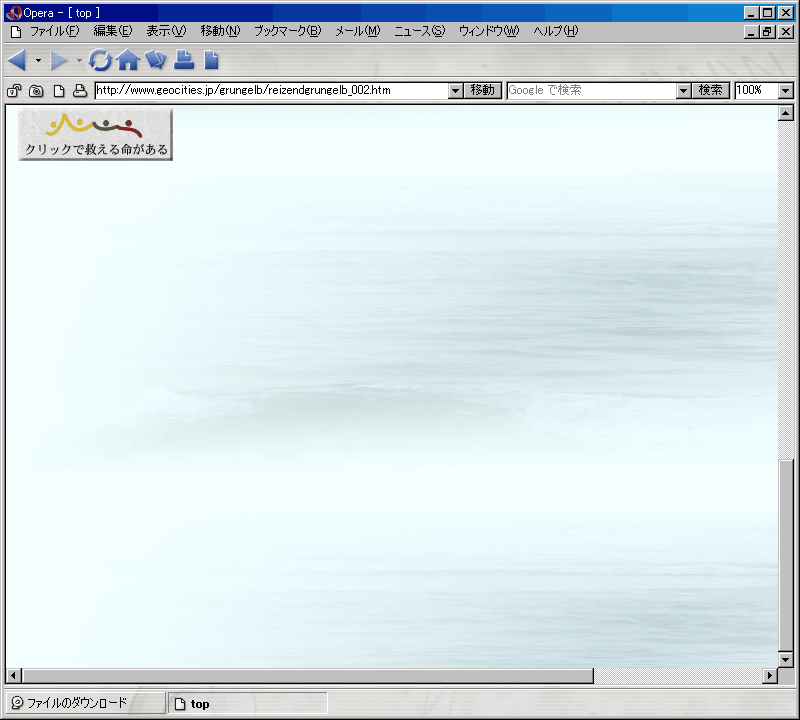Click the print preview icon beside address bar
This screenshot has width=800, height=720.
(x=80, y=91)
